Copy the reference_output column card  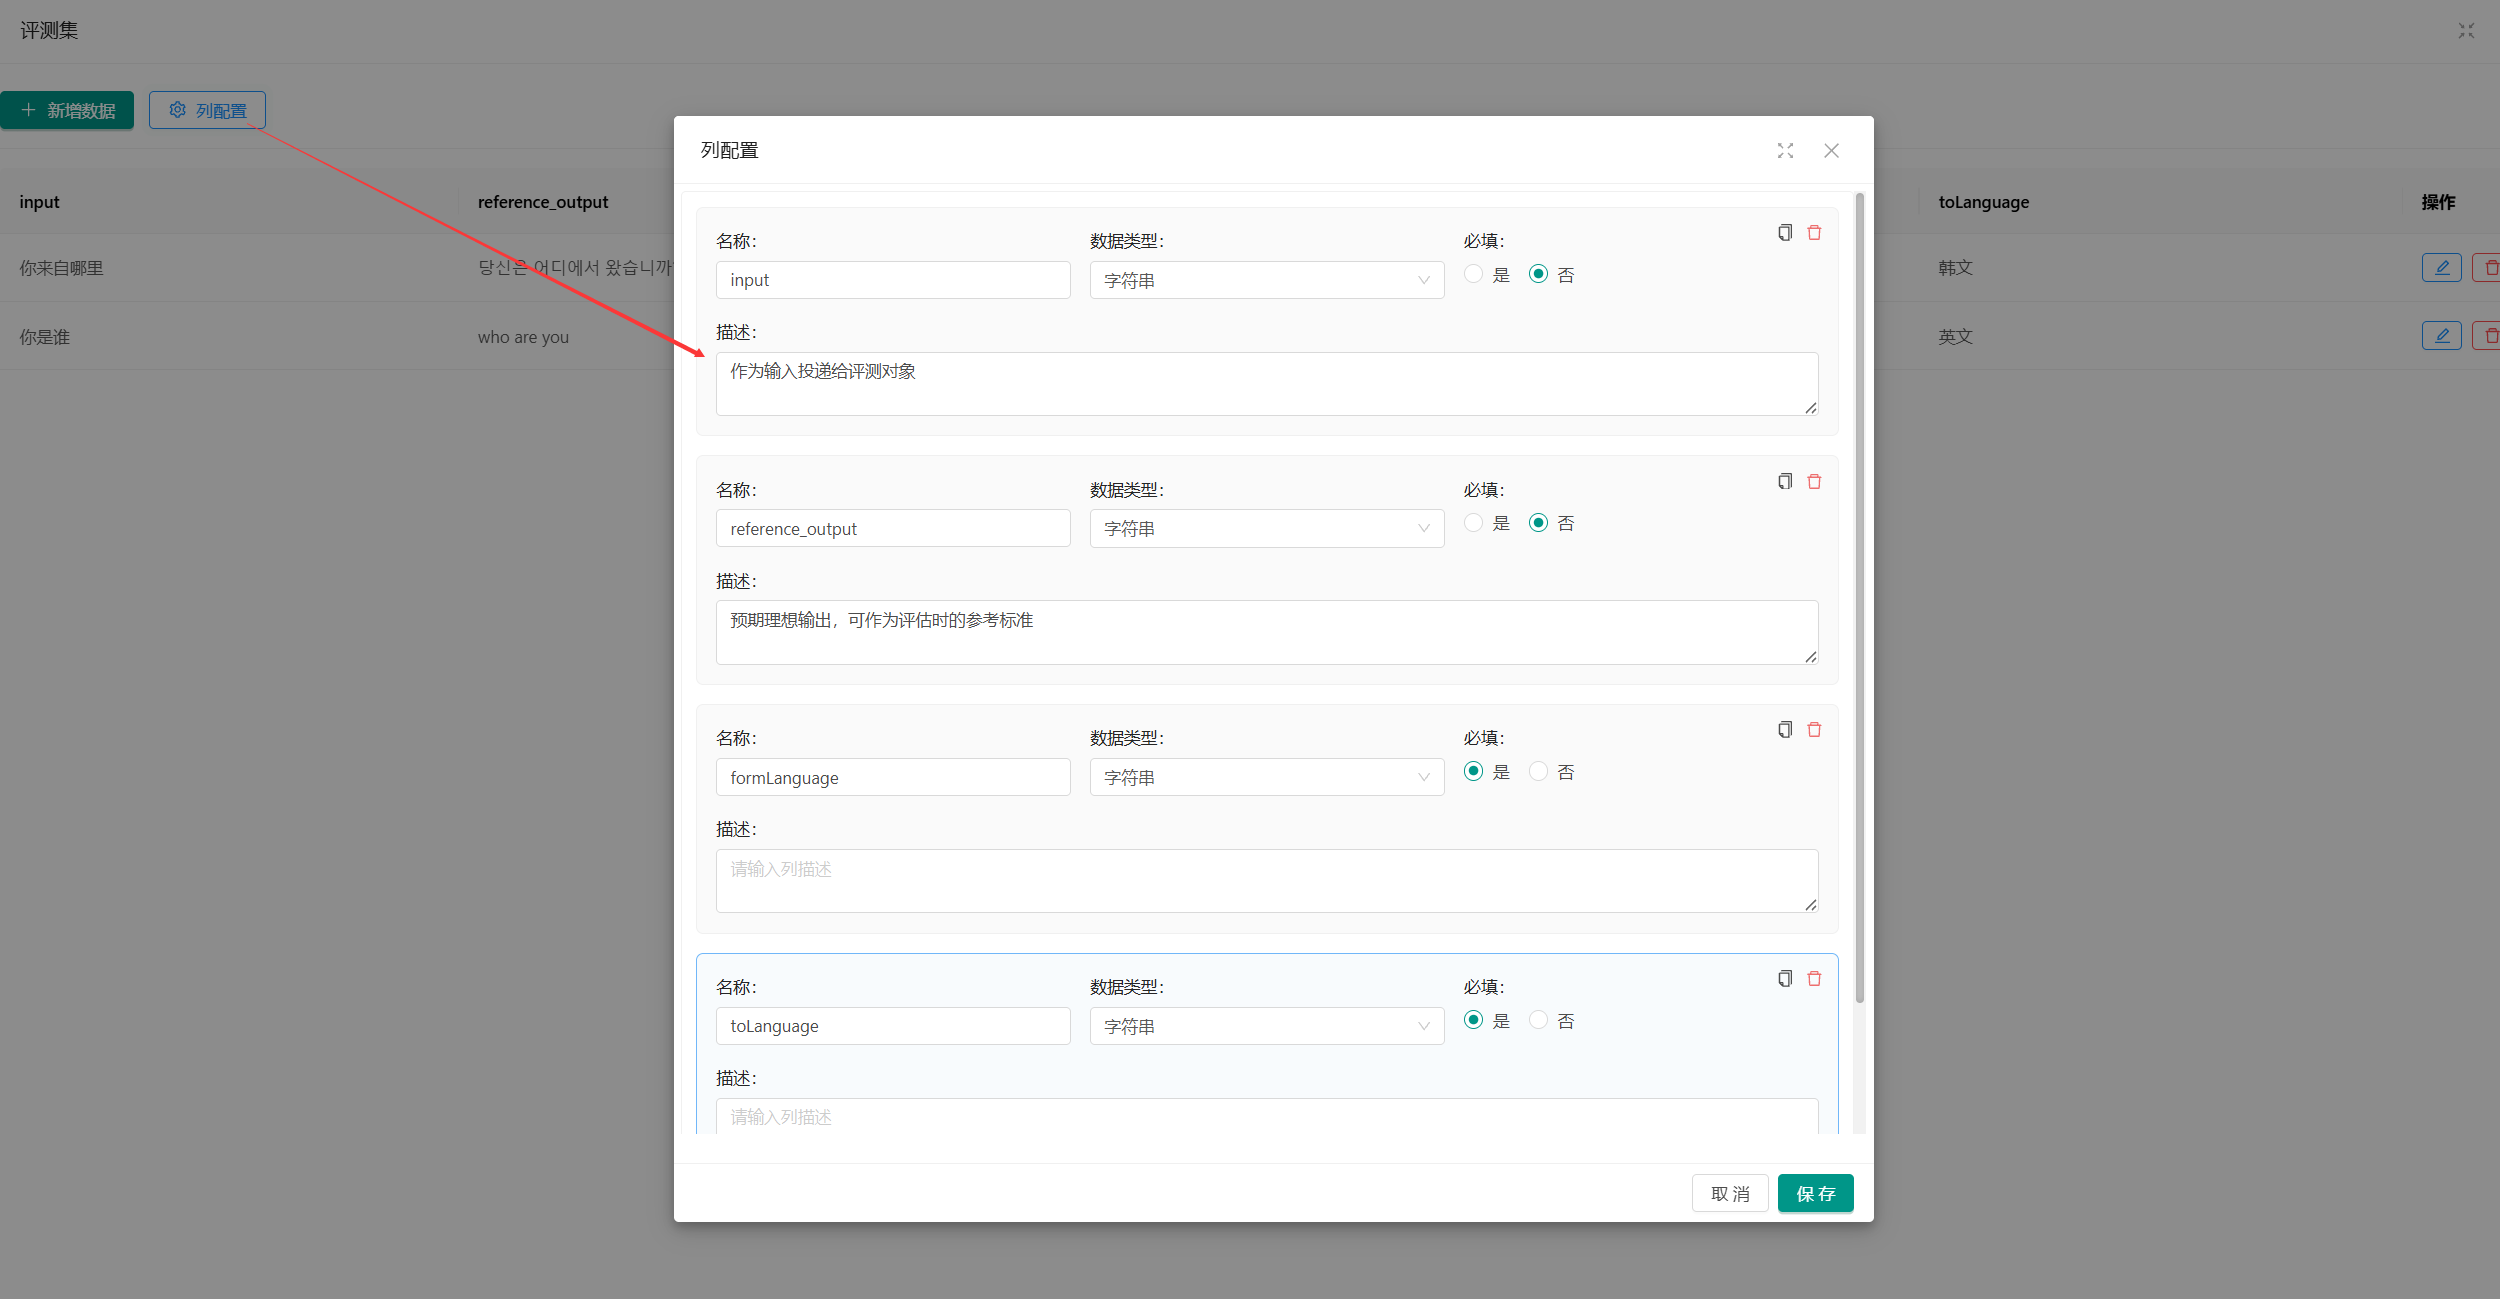tap(1784, 482)
